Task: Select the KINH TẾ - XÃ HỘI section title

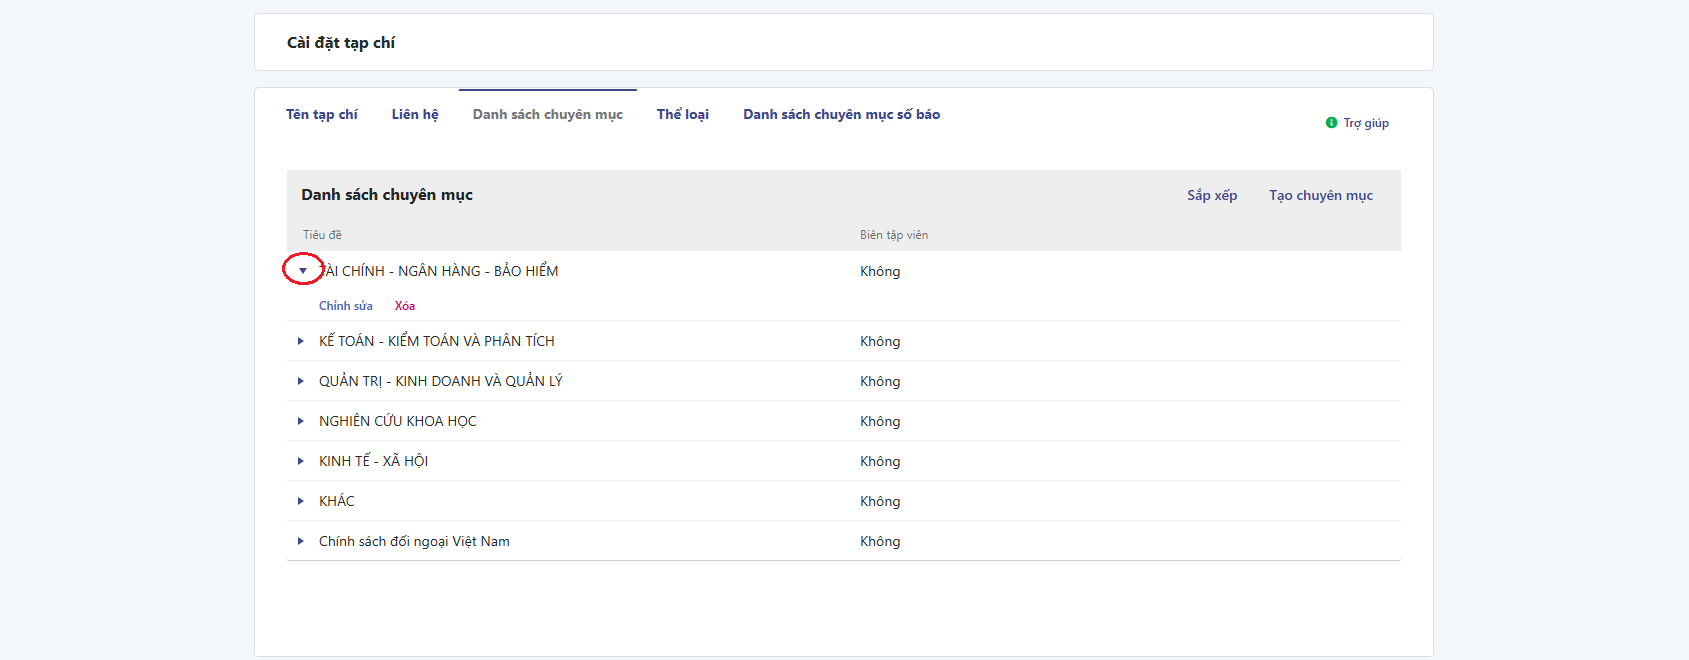Action: [373, 461]
